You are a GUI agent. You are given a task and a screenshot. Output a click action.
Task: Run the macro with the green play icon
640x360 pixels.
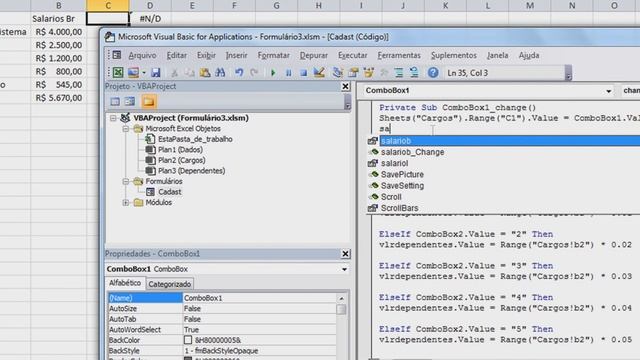(273, 73)
